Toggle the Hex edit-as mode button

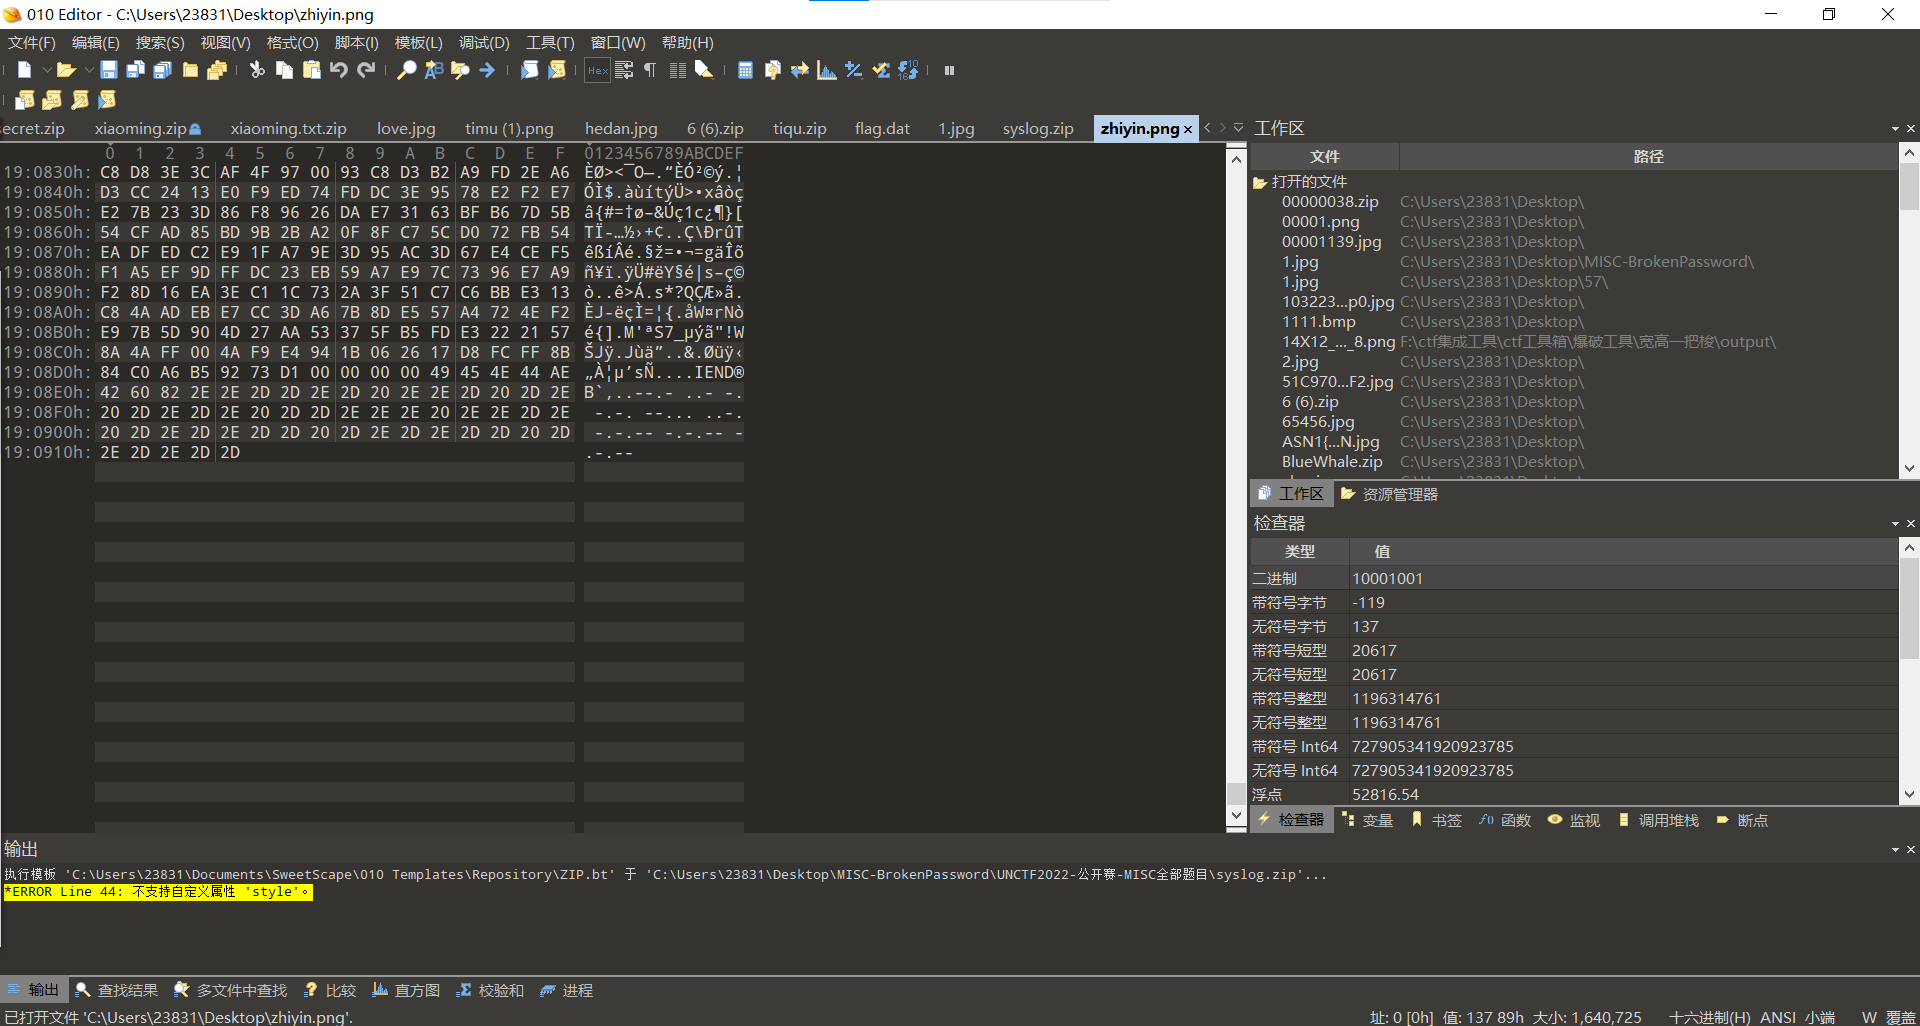597,70
